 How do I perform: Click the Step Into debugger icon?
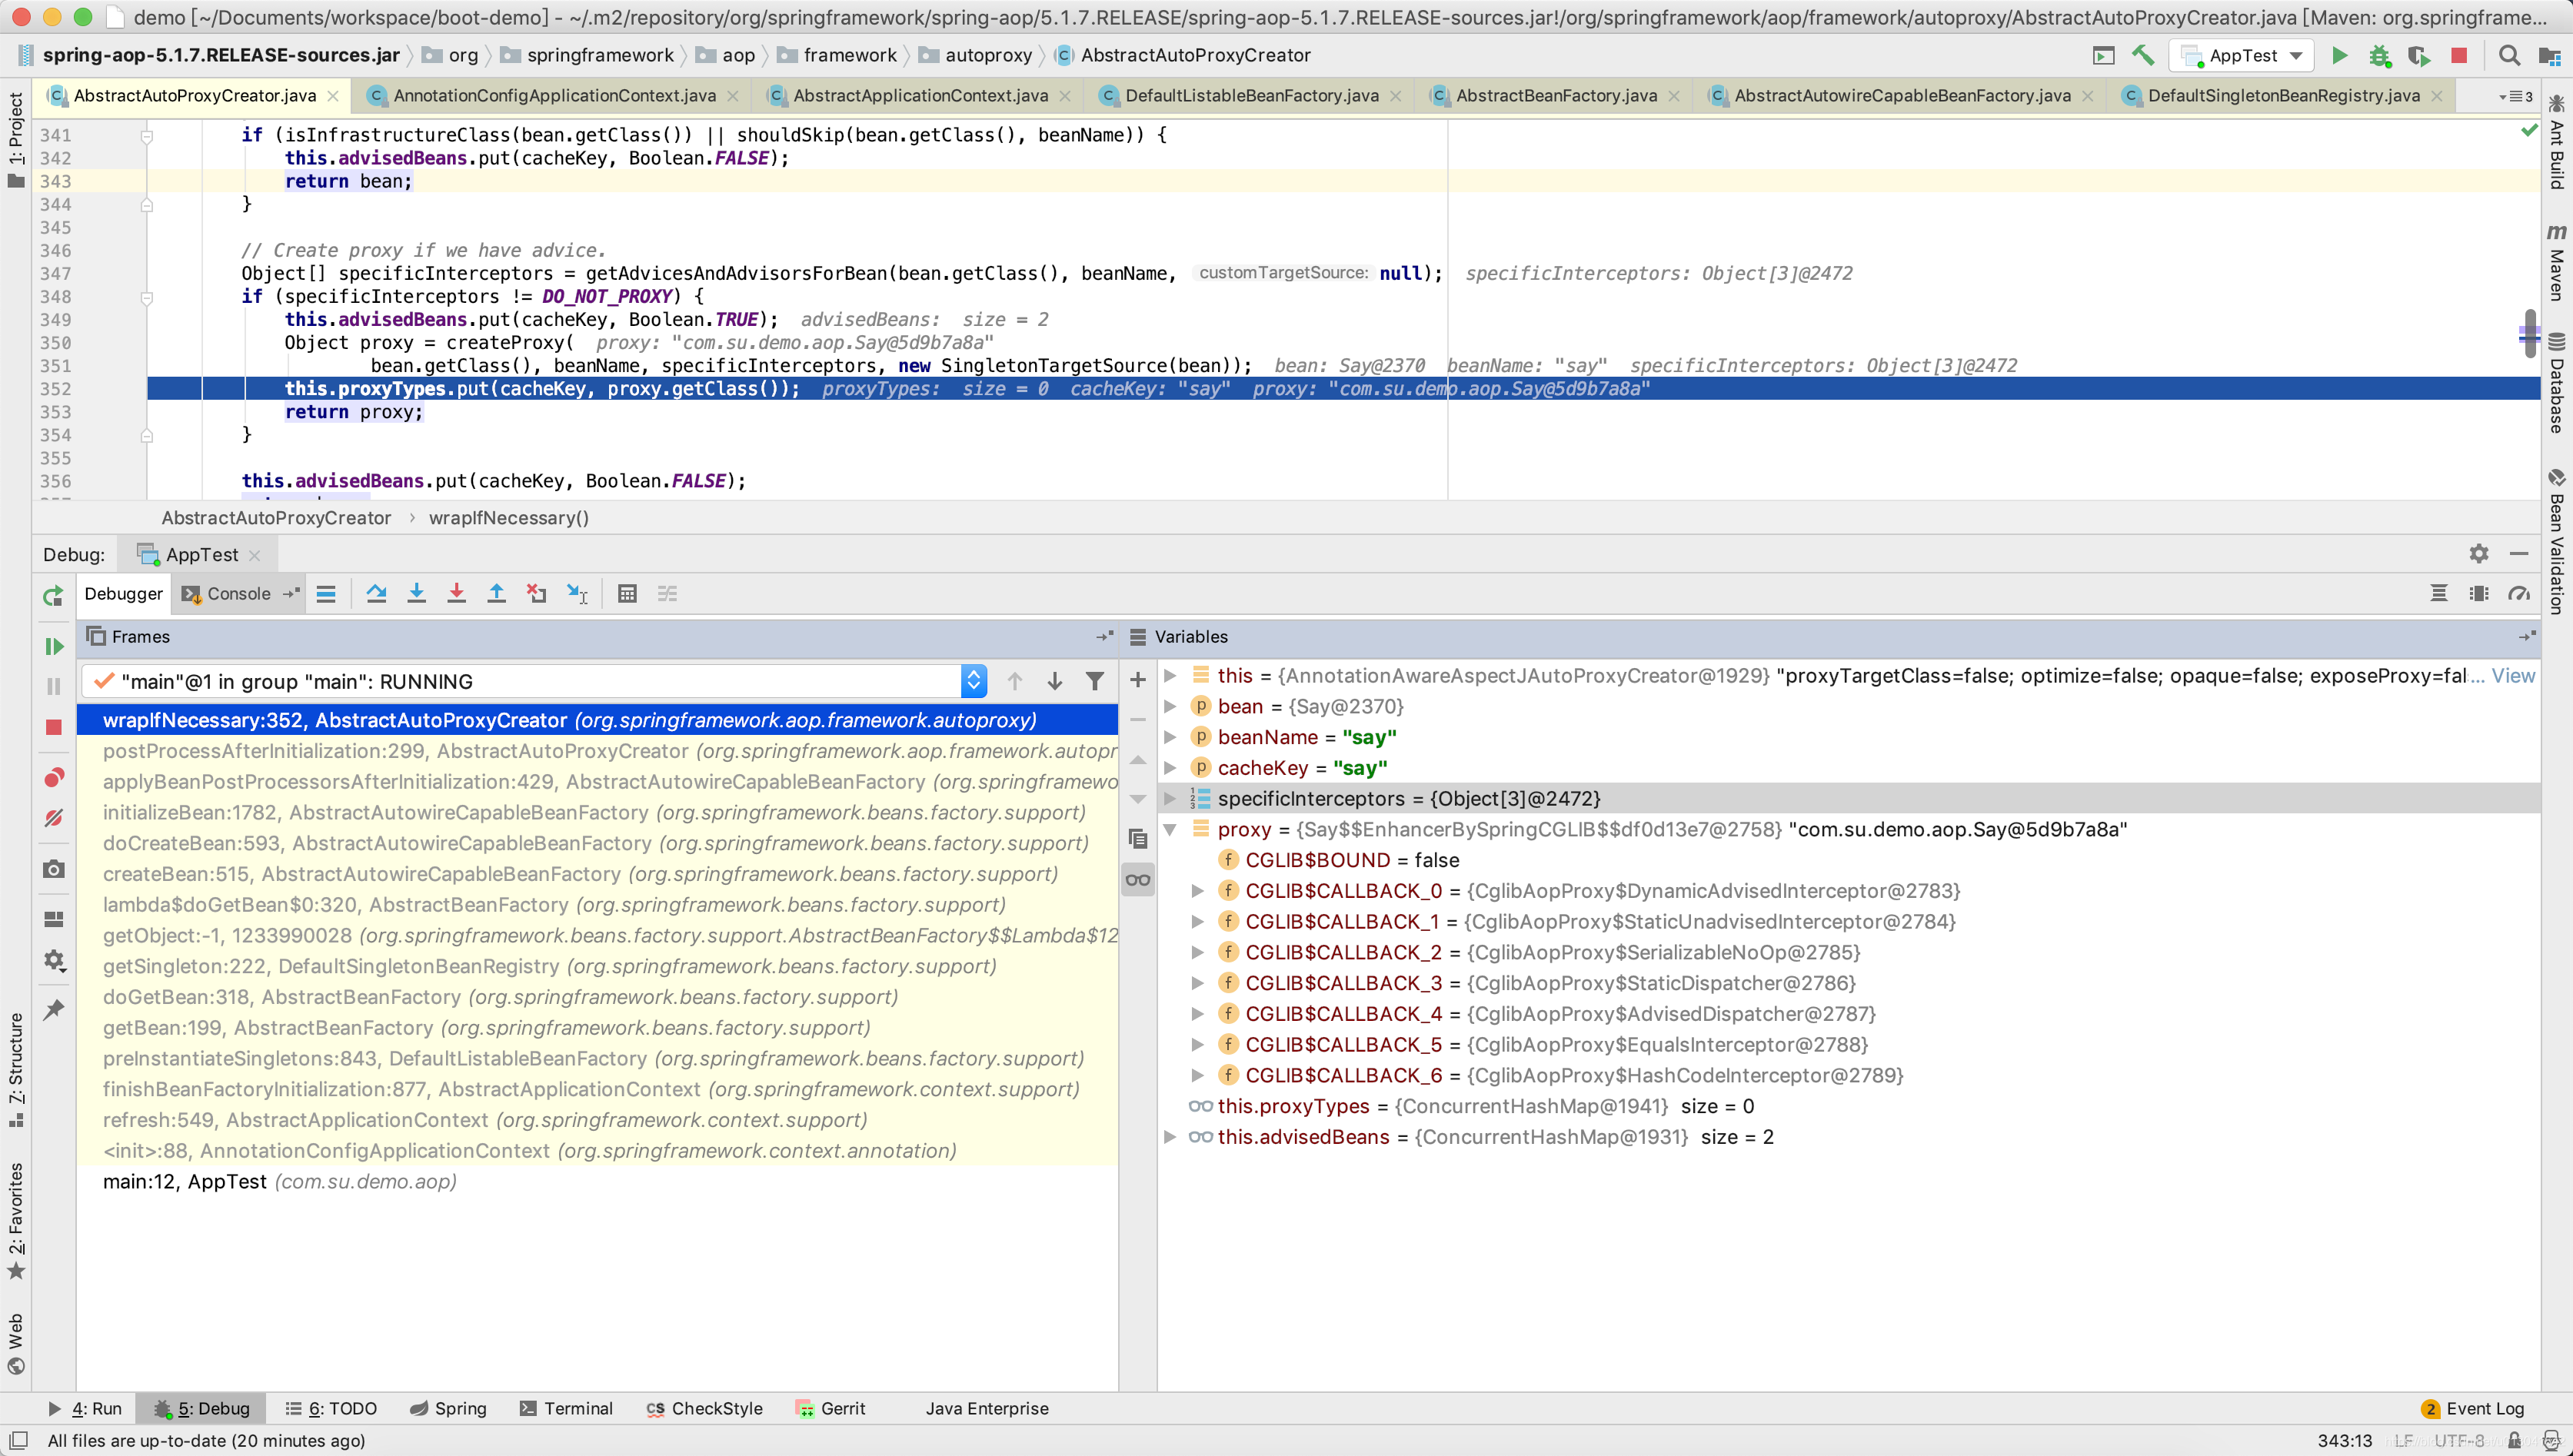(x=417, y=594)
